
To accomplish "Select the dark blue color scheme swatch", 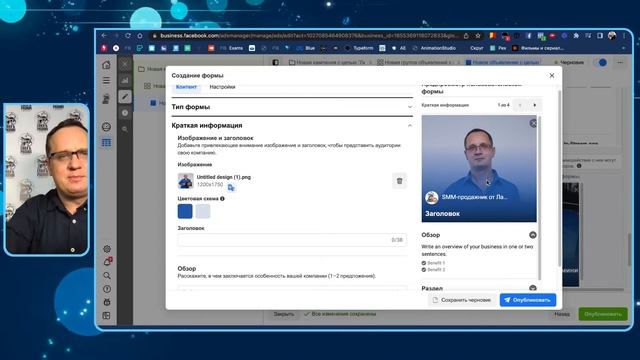I will coord(185,211).
